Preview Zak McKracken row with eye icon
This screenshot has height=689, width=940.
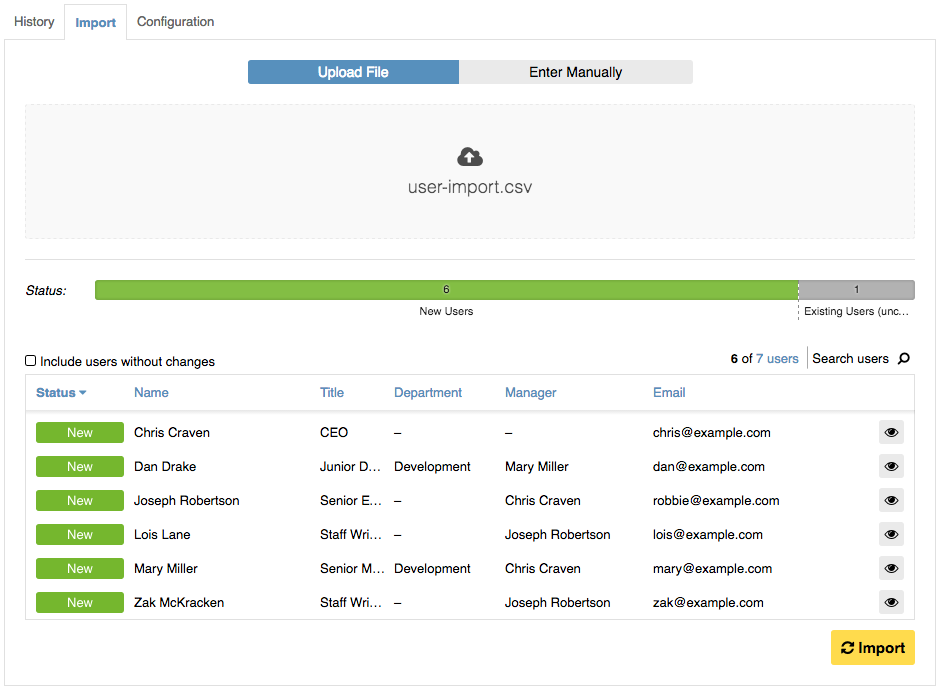pos(891,602)
